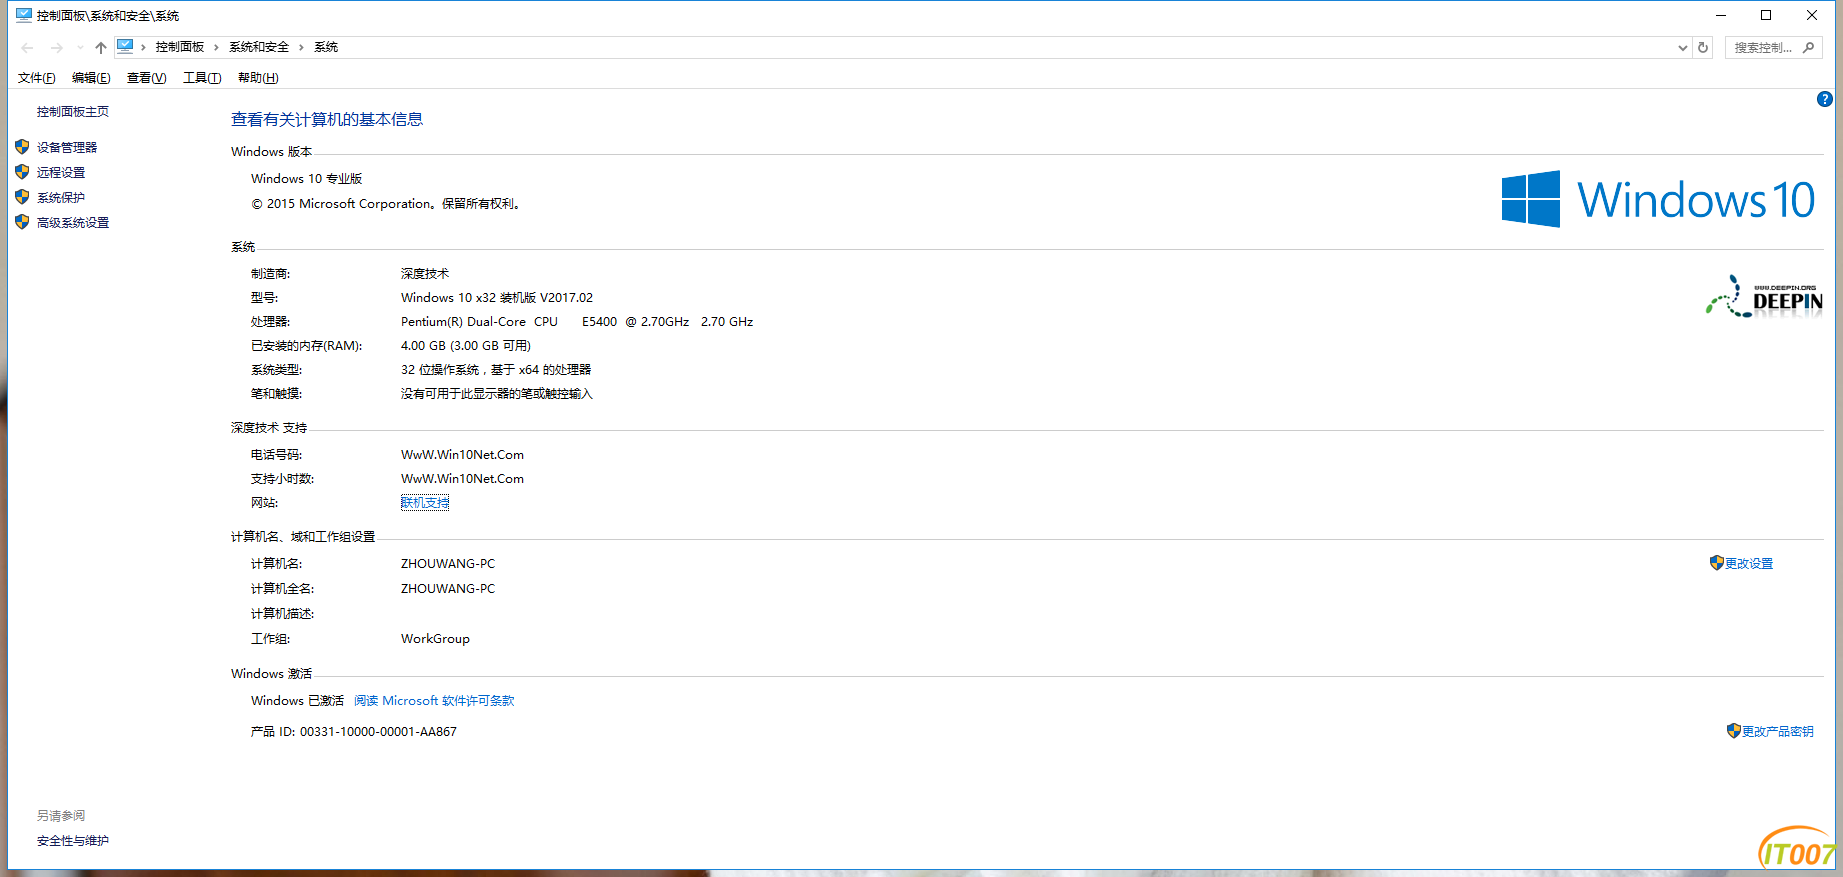
Task: Click shield icon next to 更改产品密钥
Action: coord(1734,731)
